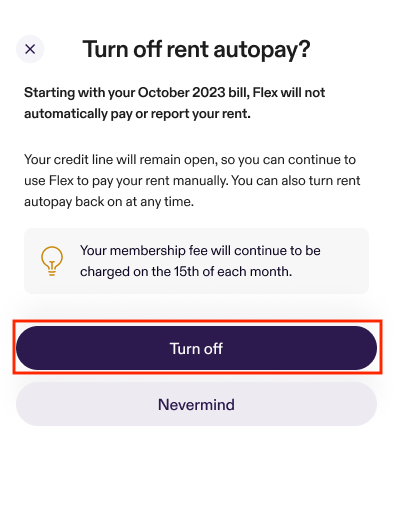The height and width of the screenshot is (506, 393).
Task: Click the yellow bulb beside the membership notice
Action: pyautogui.click(x=52, y=261)
